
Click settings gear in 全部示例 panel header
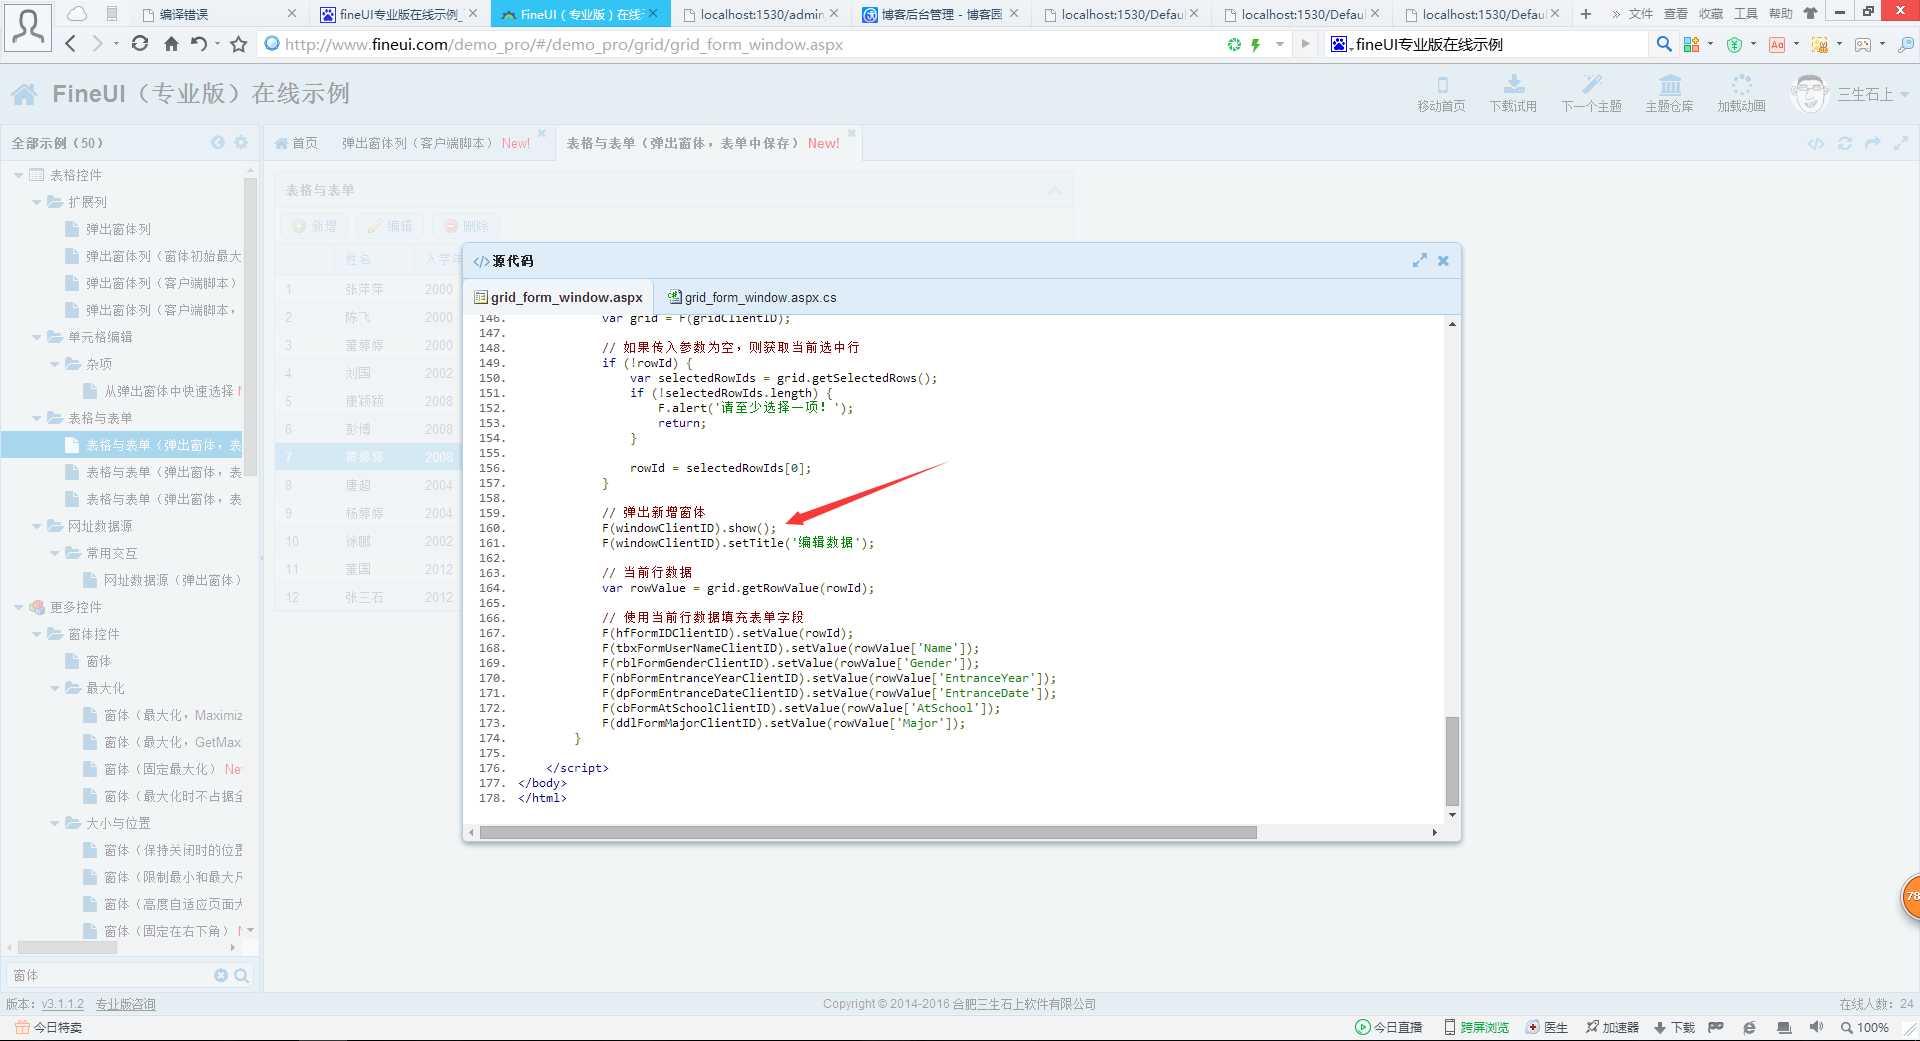pos(241,143)
